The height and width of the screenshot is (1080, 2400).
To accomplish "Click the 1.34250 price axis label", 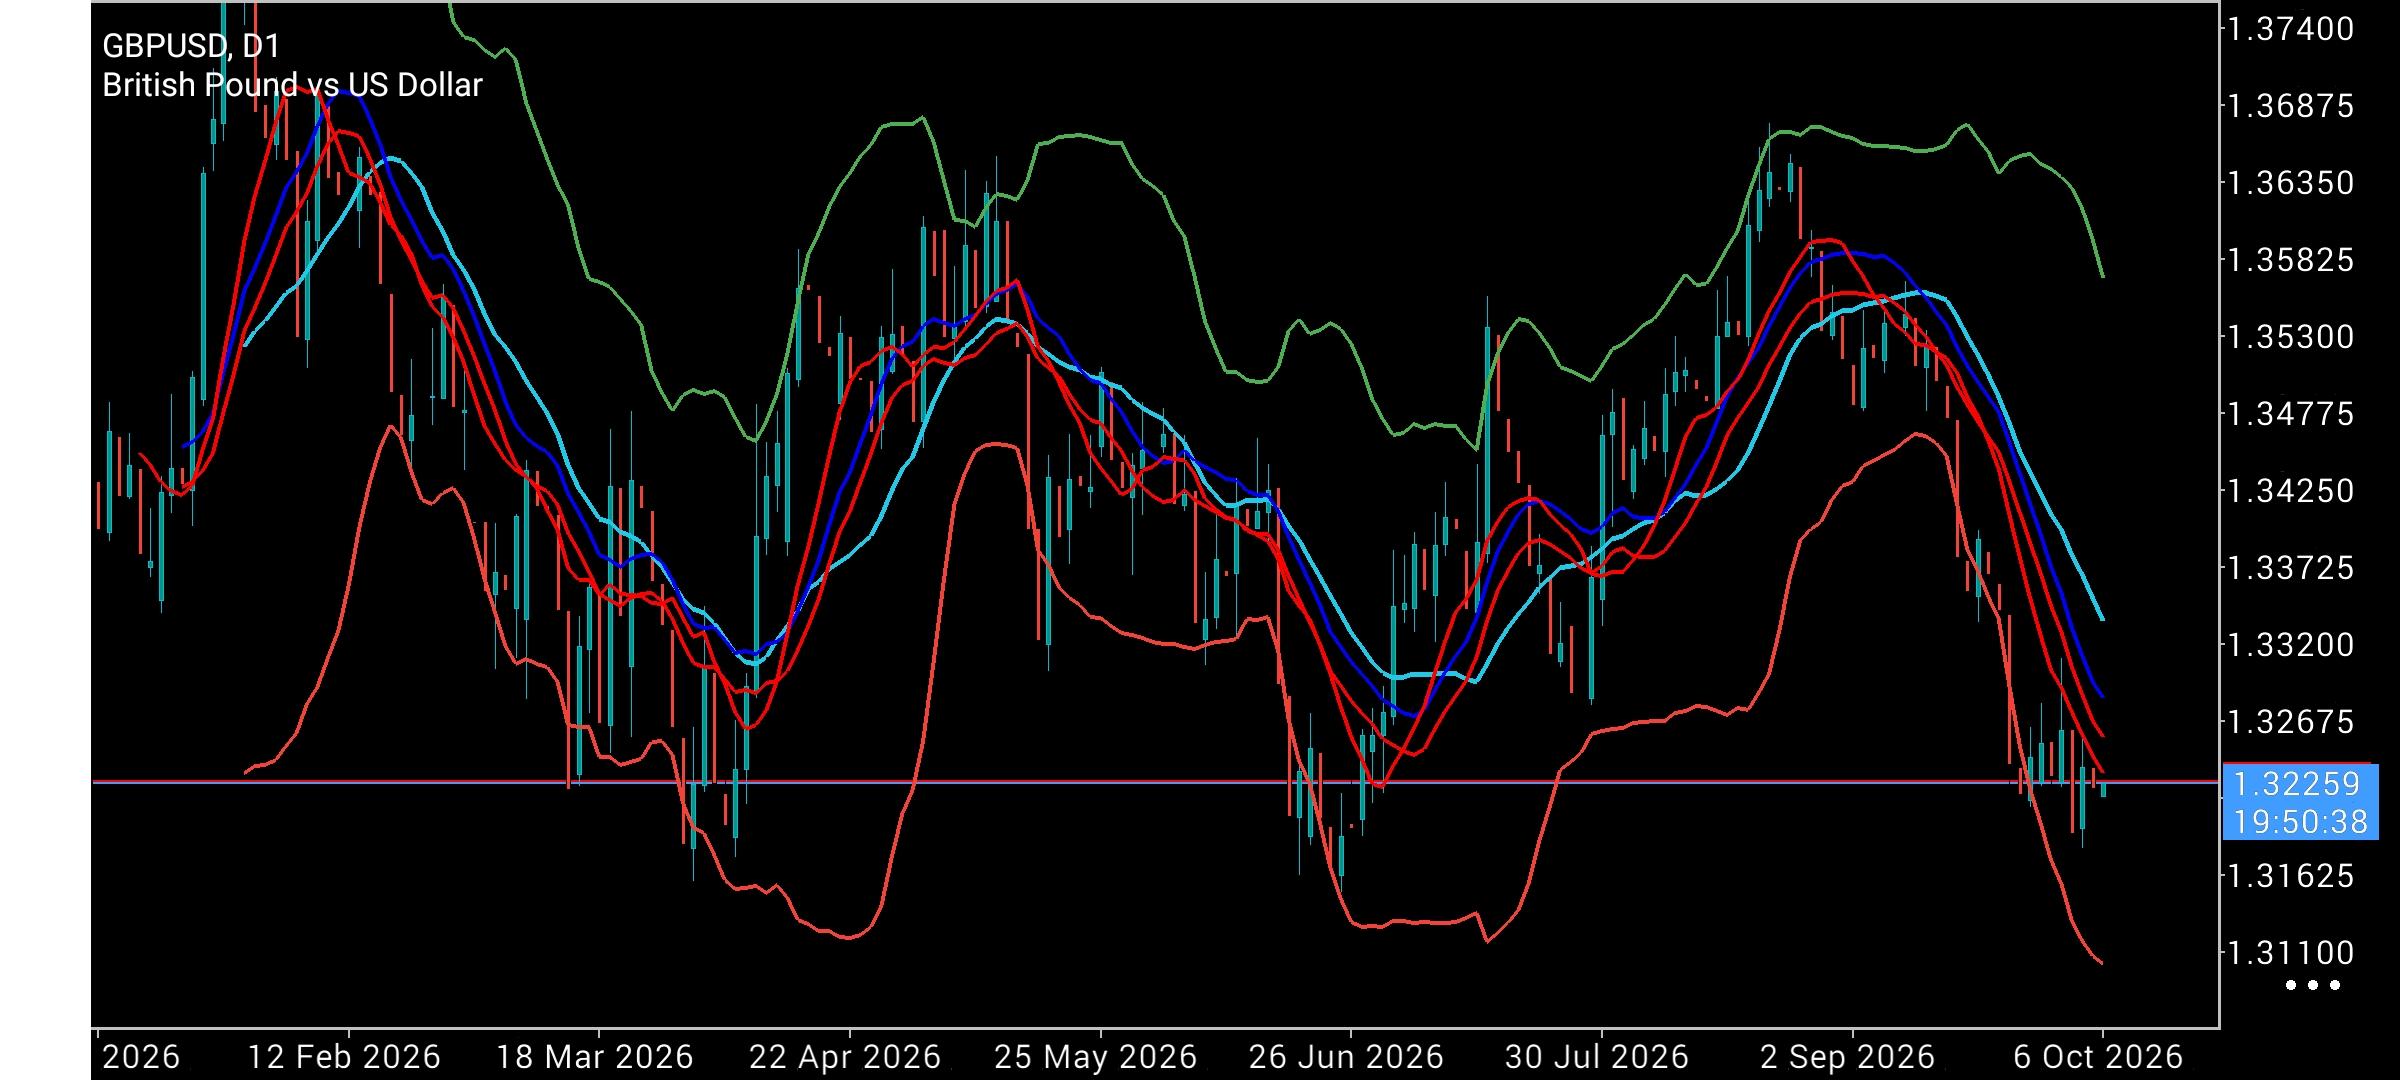I will click(x=2291, y=491).
